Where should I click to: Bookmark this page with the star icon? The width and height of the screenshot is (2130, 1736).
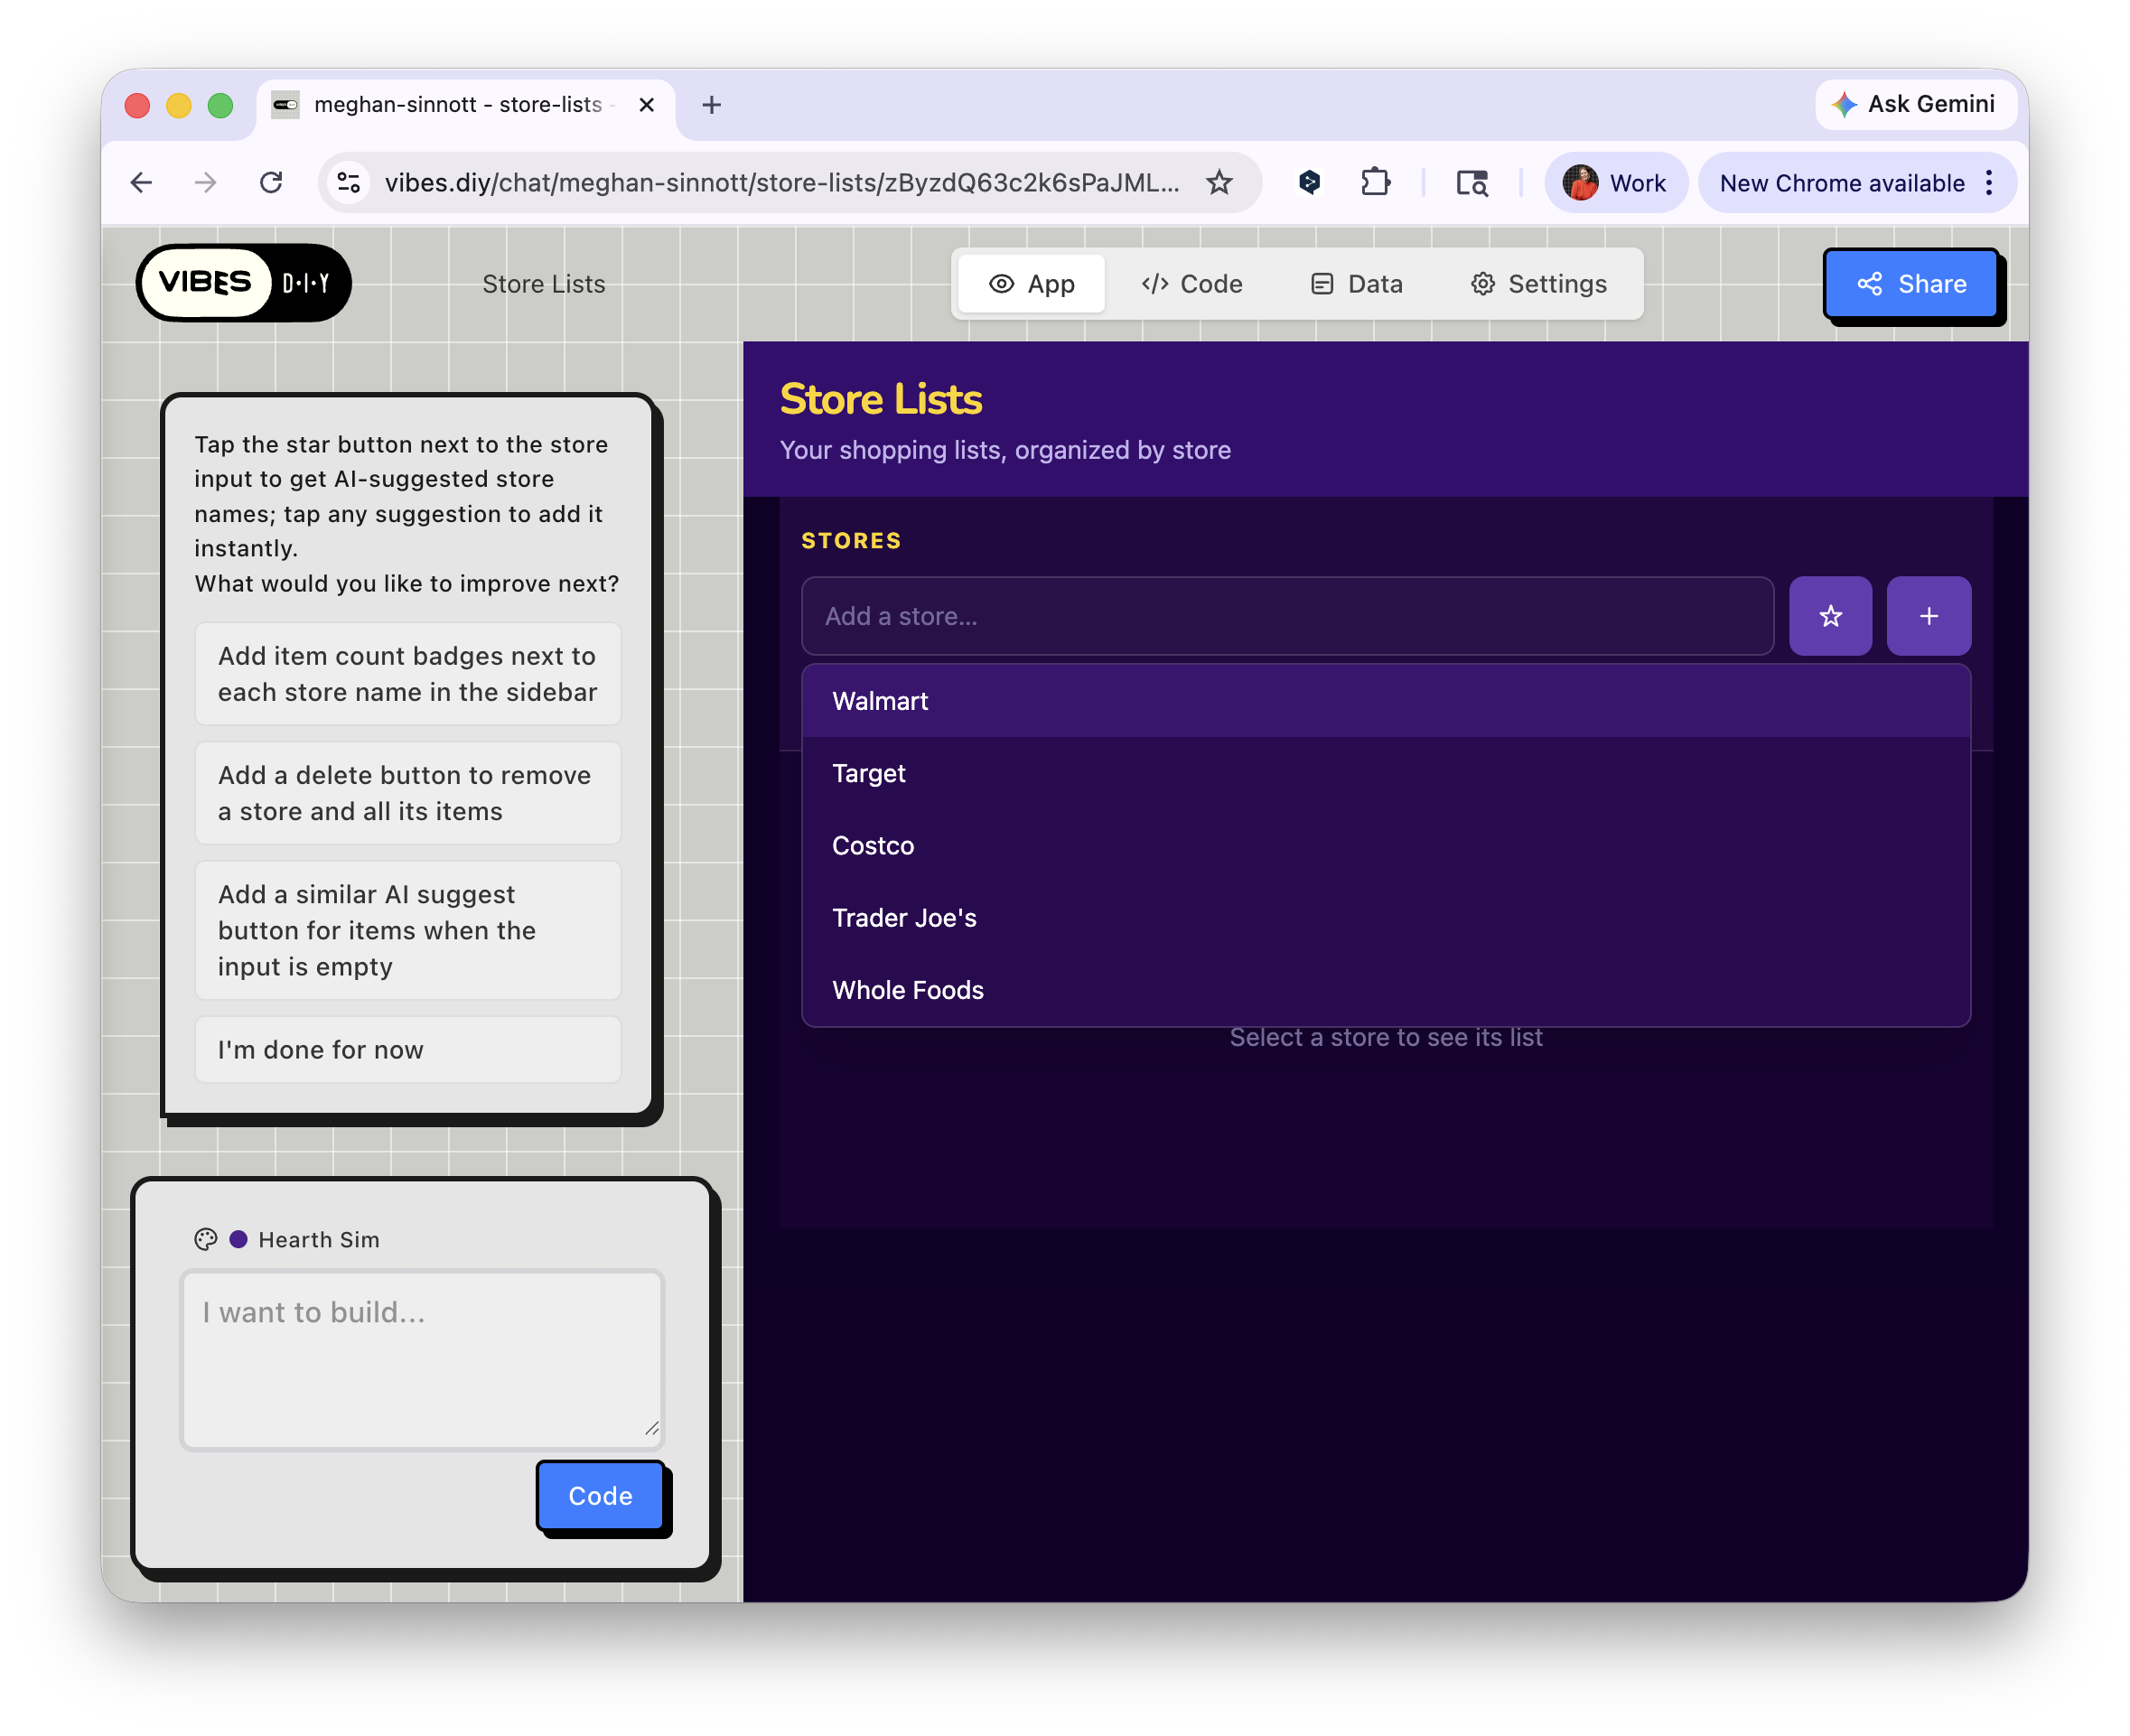pyautogui.click(x=1219, y=183)
